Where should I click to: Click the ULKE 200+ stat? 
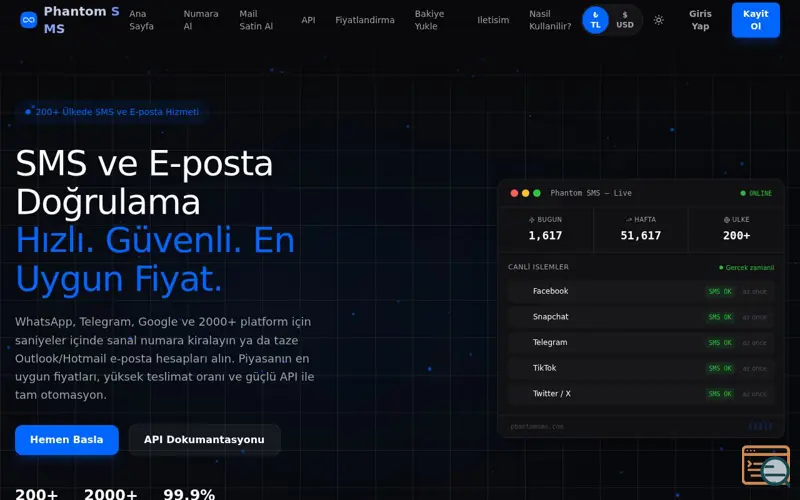point(736,228)
